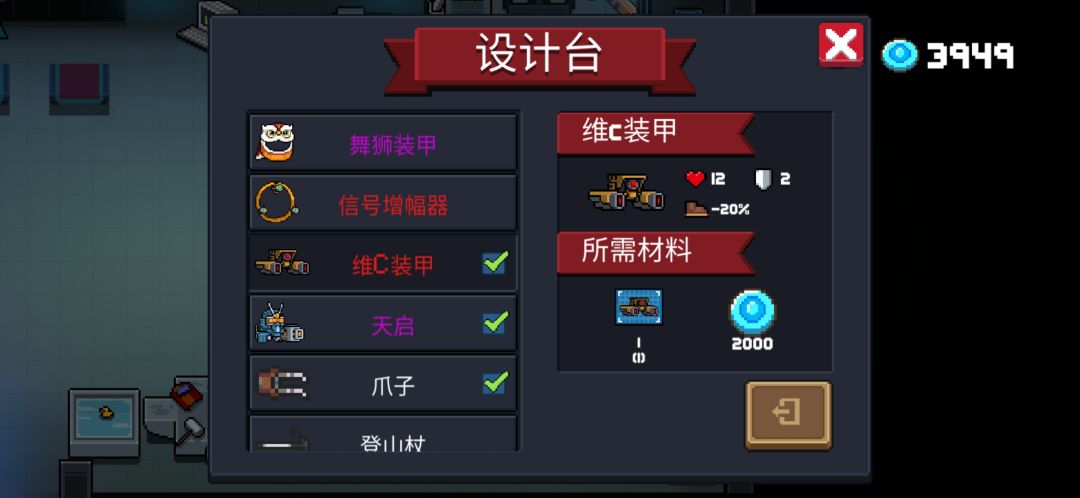Close the 设计台 panel with red X
1080x498 pixels.
coord(840,45)
